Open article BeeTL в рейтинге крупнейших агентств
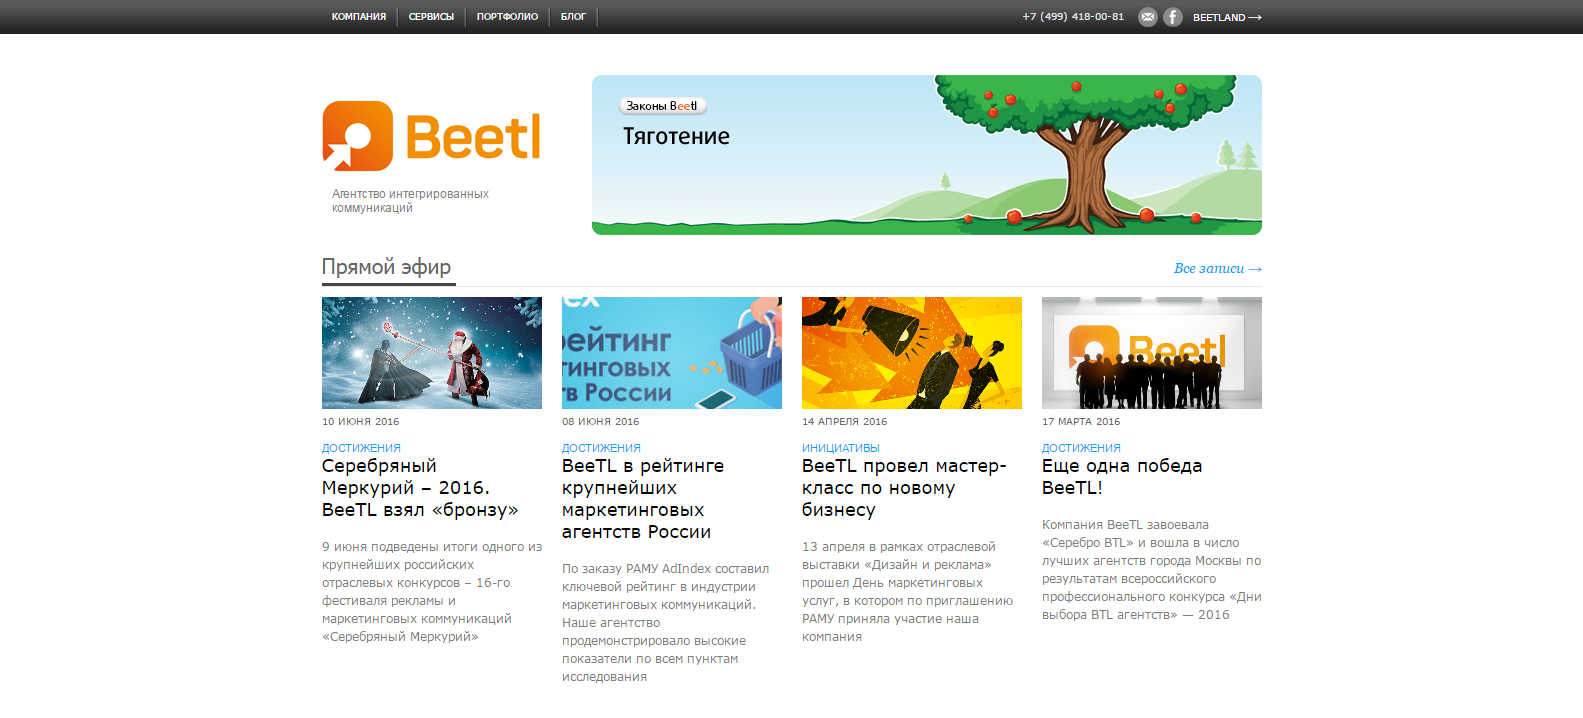Viewport: 1583px width, 718px height. [643, 499]
